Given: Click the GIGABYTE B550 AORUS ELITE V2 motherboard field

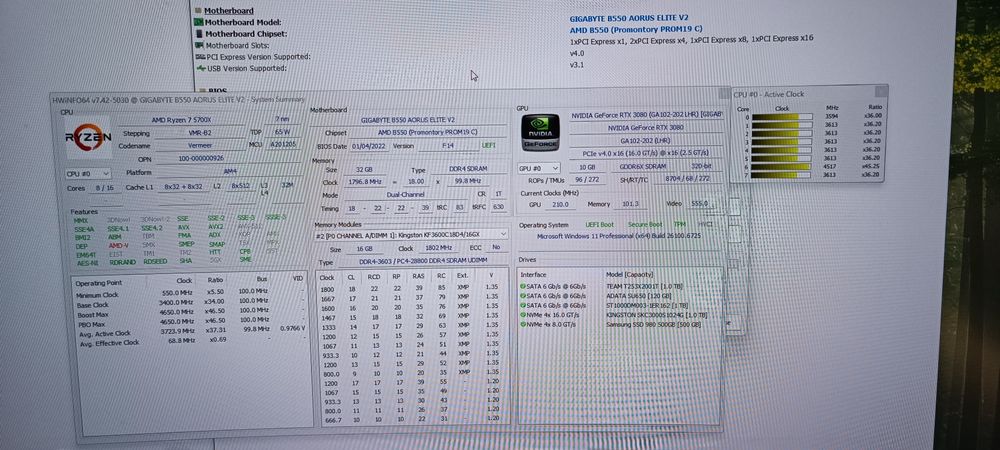Looking at the screenshot, I should [x=408, y=120].
